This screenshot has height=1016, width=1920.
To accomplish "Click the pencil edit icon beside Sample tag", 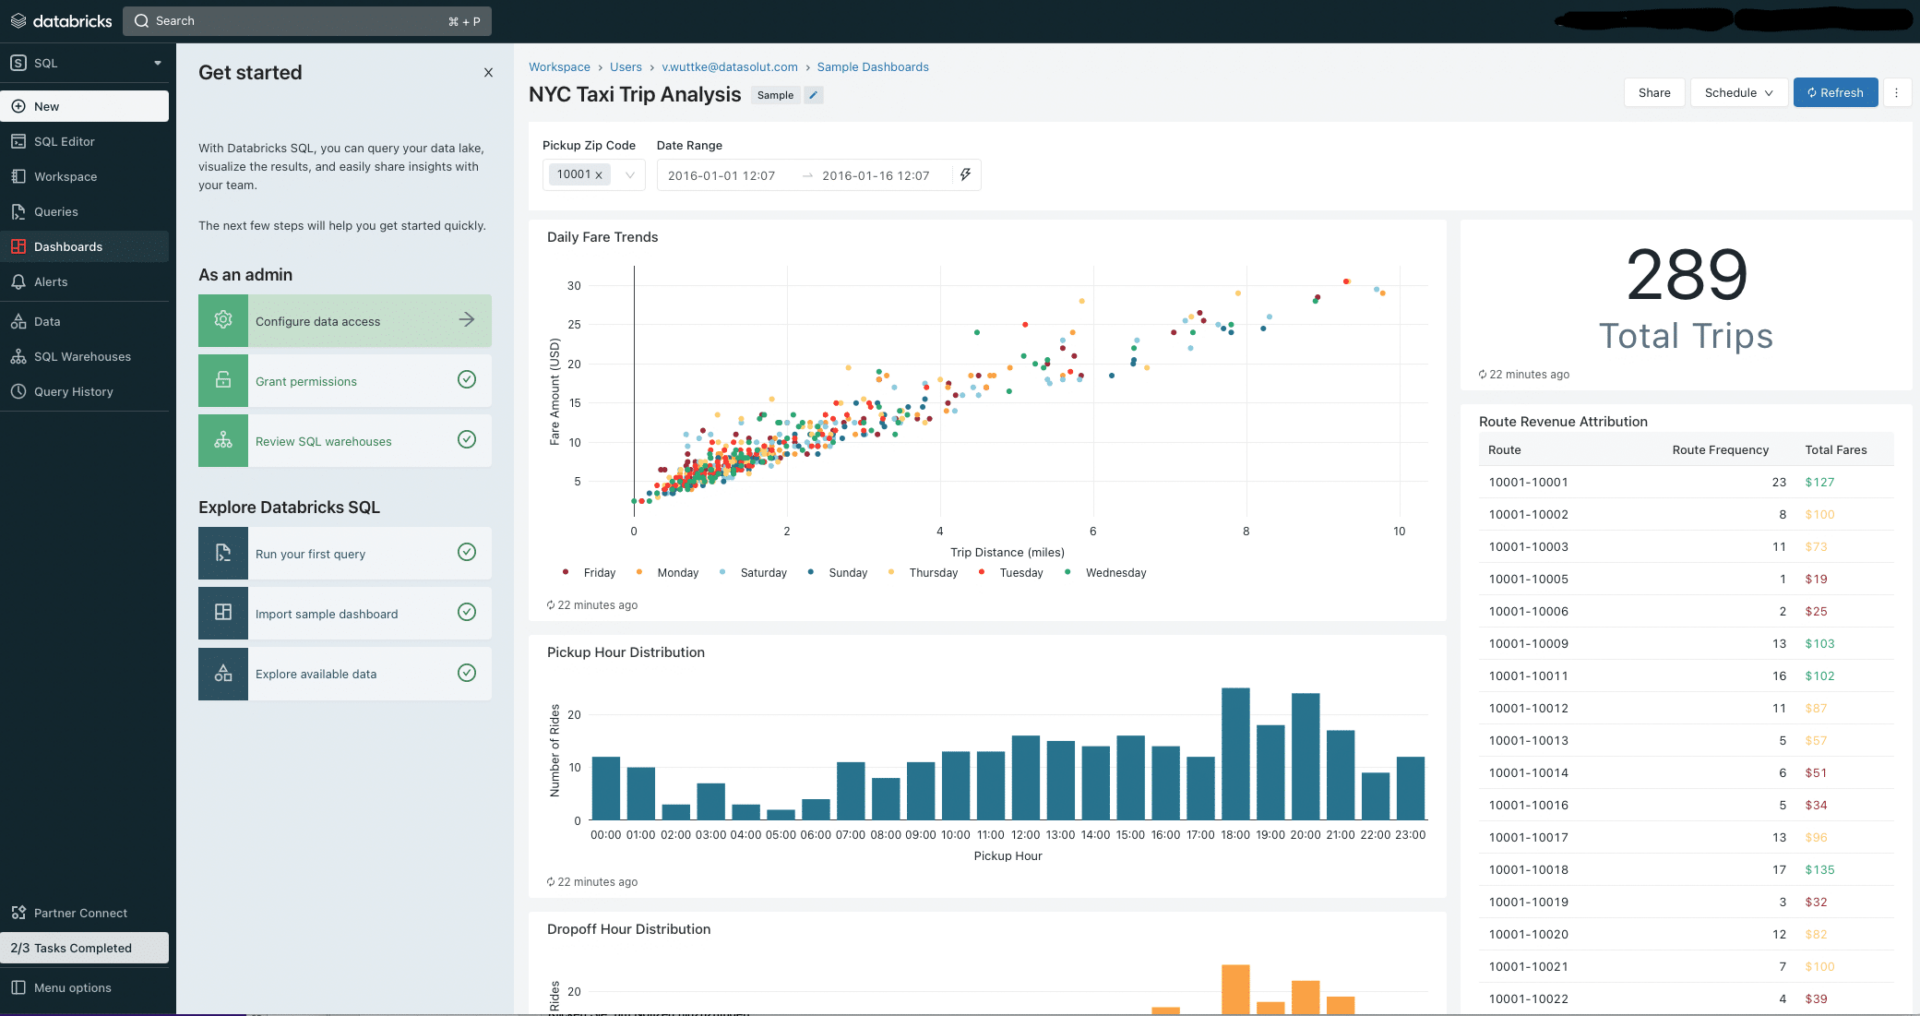I will [x=813, y=95].
